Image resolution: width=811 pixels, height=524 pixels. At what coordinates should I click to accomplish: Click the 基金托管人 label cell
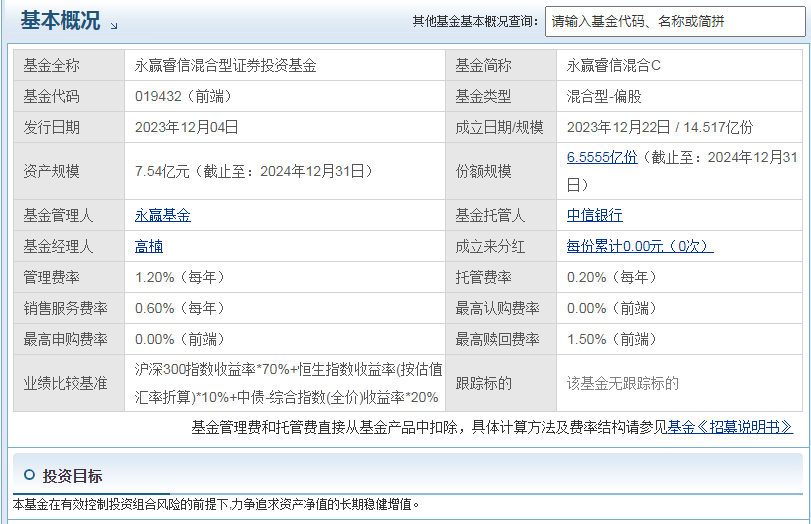(501, 215)
